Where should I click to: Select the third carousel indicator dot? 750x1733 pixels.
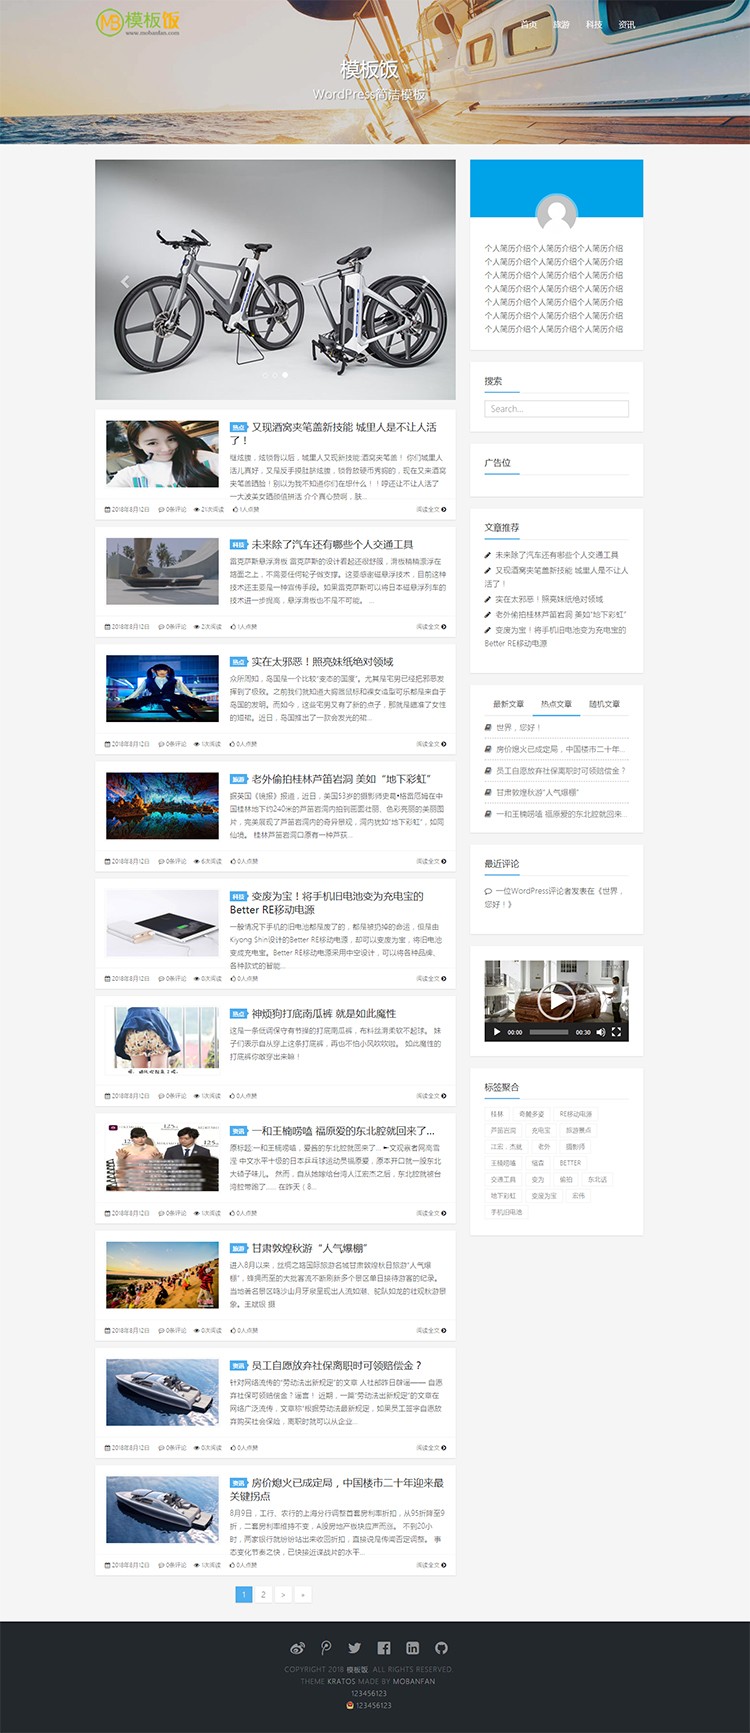click(x=285, y=375)
